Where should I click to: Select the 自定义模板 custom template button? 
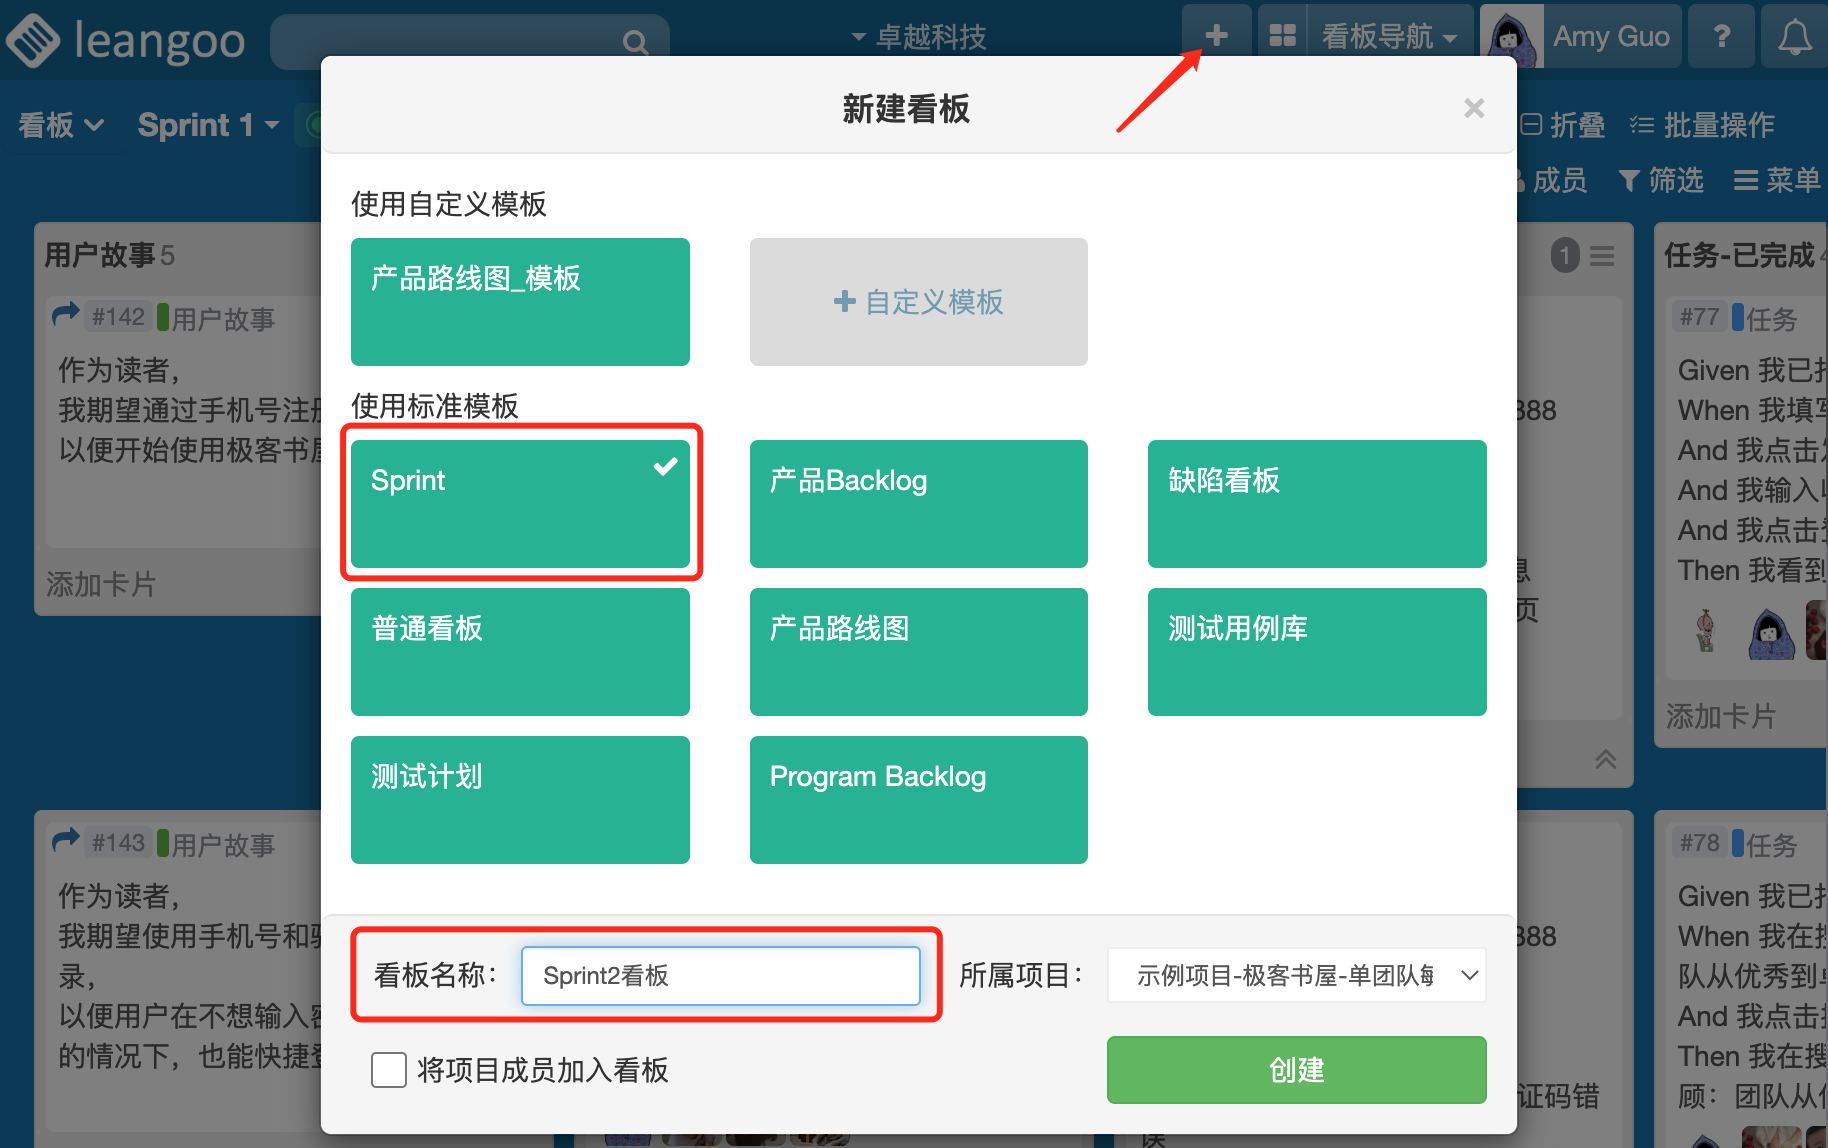[x=917, y=301]
